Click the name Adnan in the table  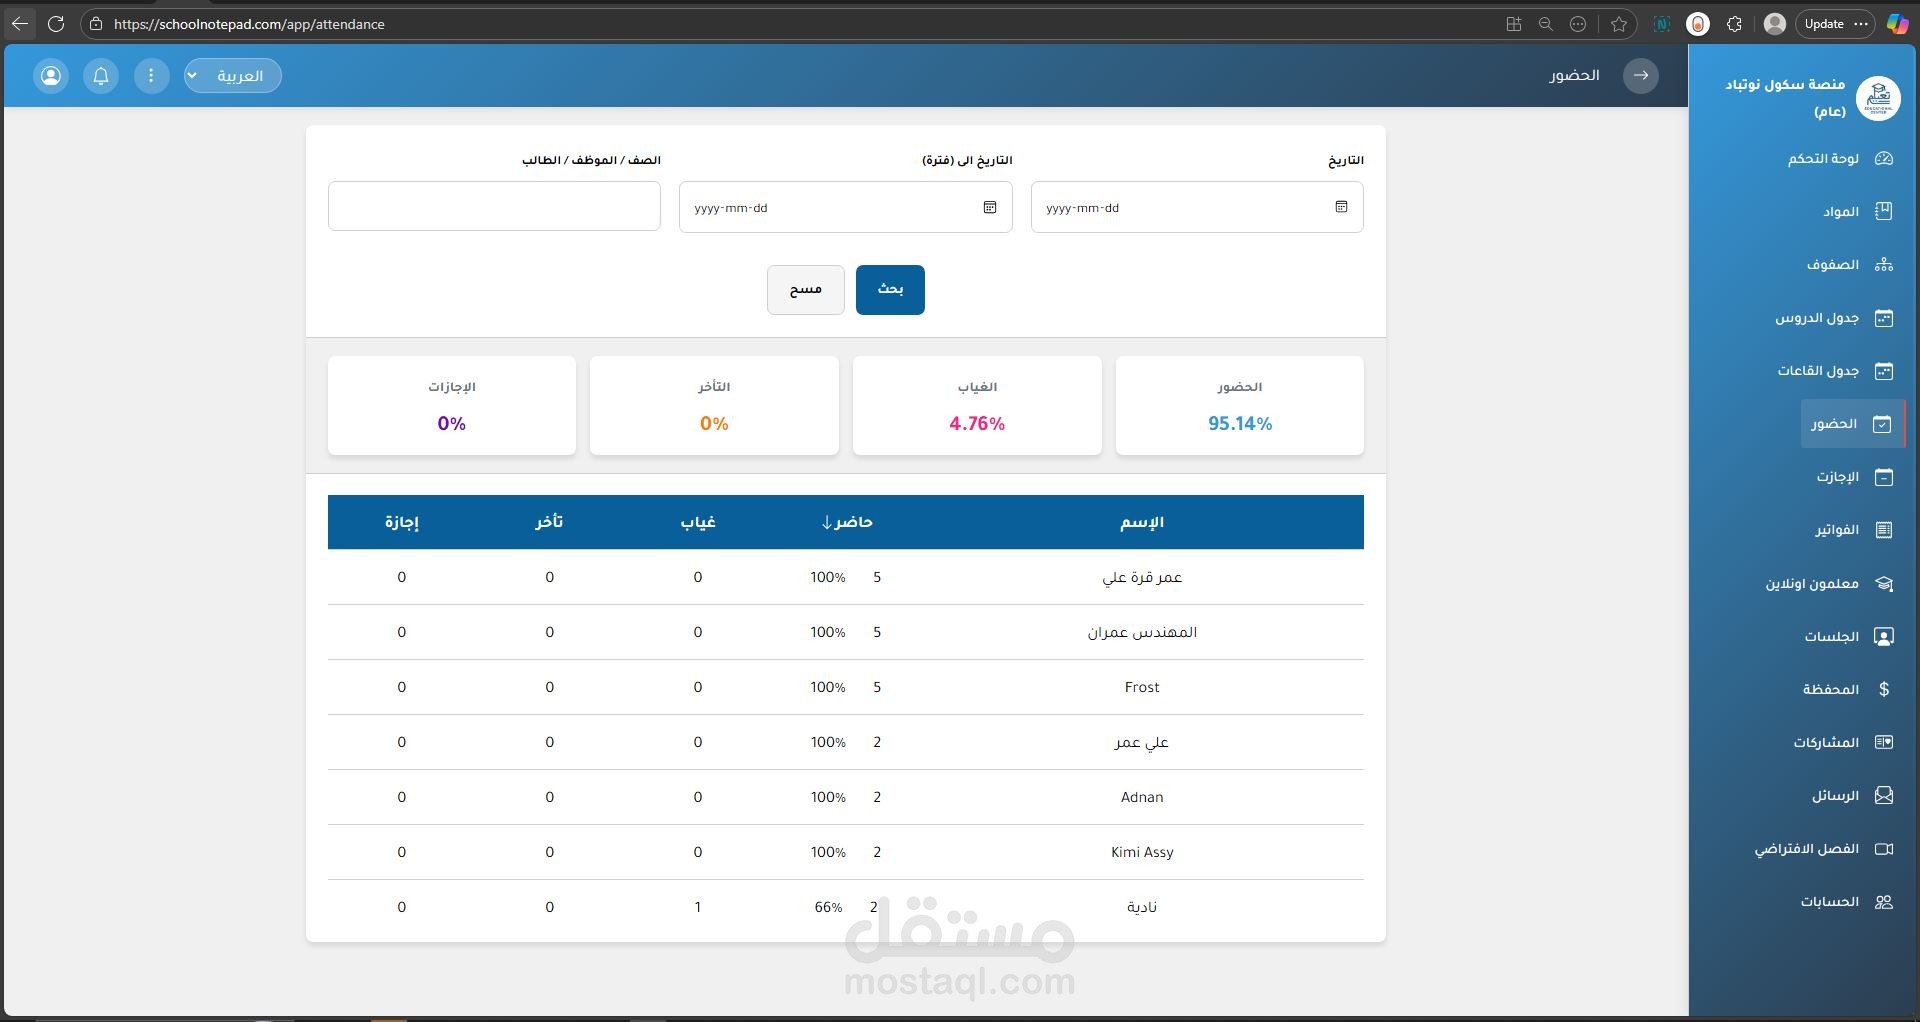click(1142, 797)
